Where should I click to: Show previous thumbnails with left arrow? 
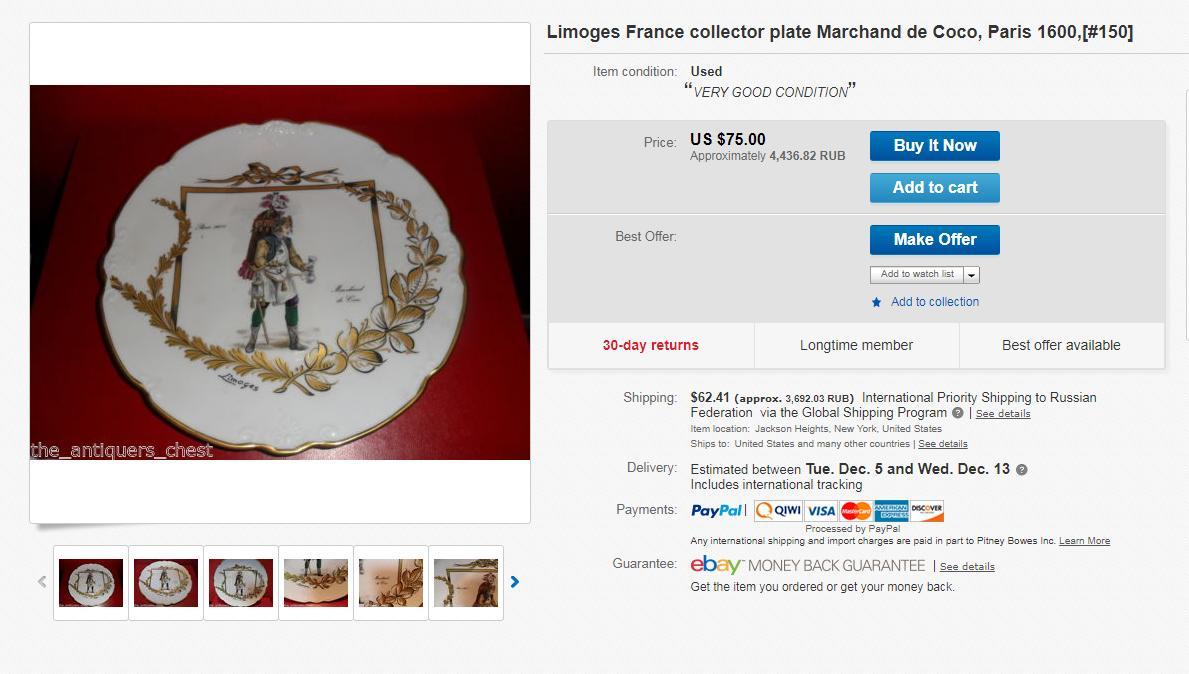coord(42,582)
